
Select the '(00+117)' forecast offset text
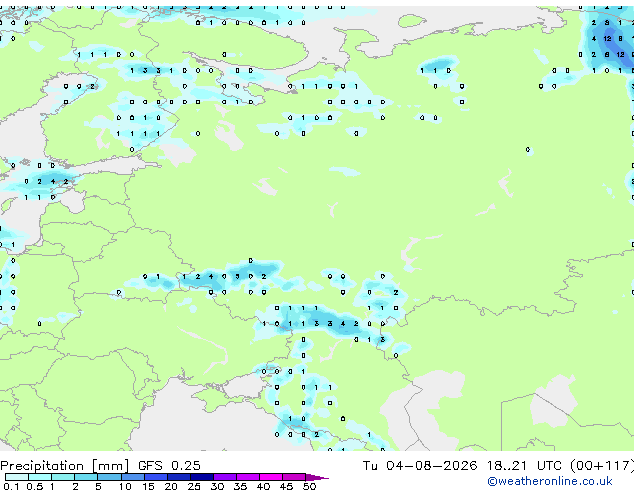point(602,466)
